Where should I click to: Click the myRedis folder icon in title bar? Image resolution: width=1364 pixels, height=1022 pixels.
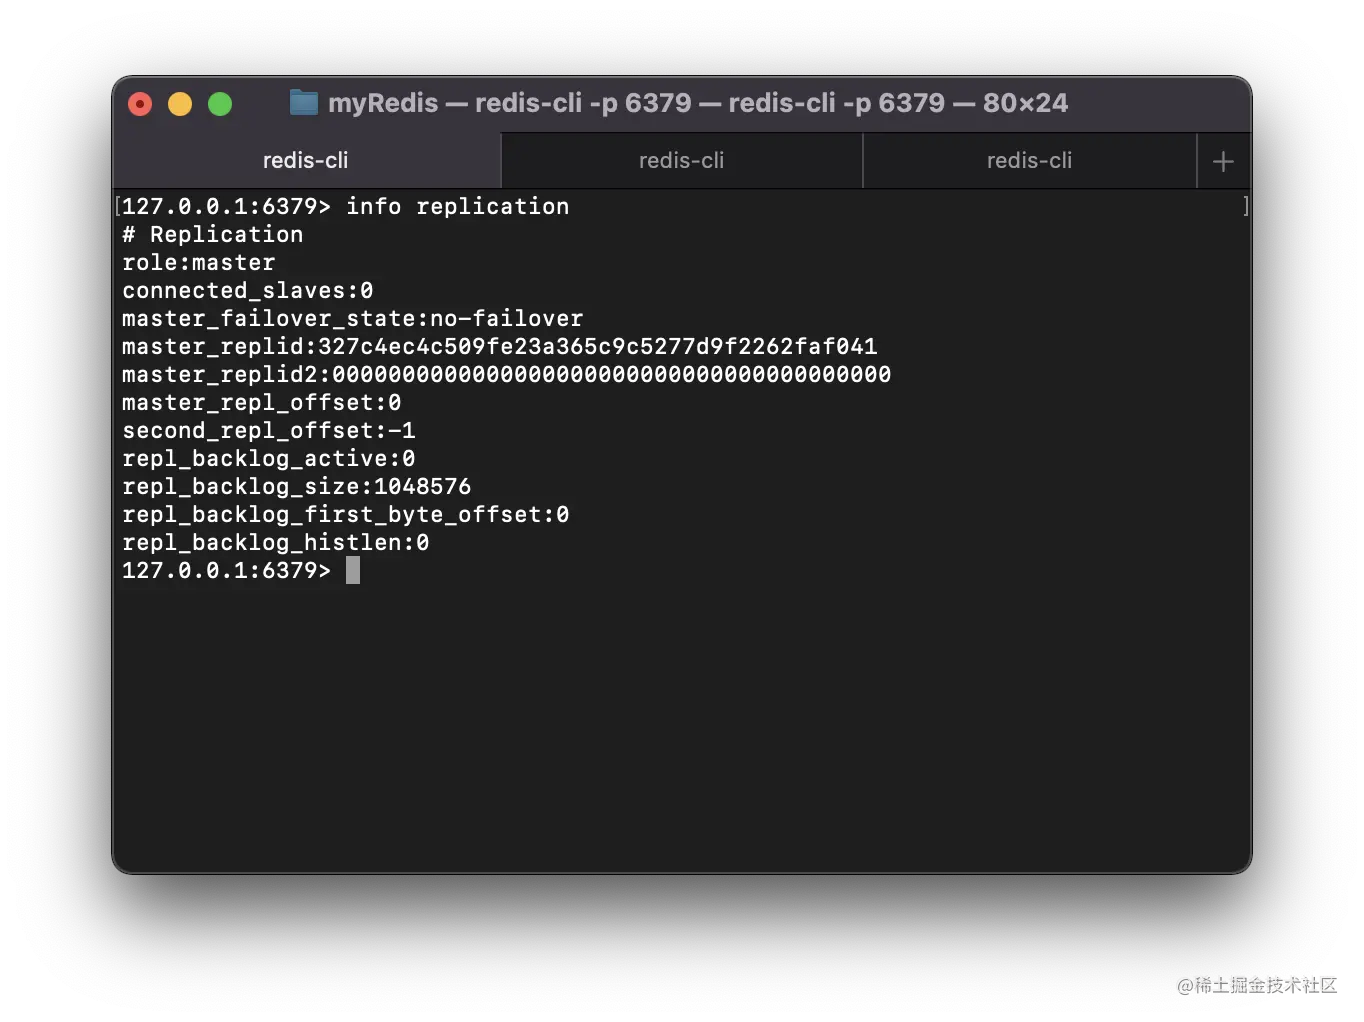(x=304, y=102)
